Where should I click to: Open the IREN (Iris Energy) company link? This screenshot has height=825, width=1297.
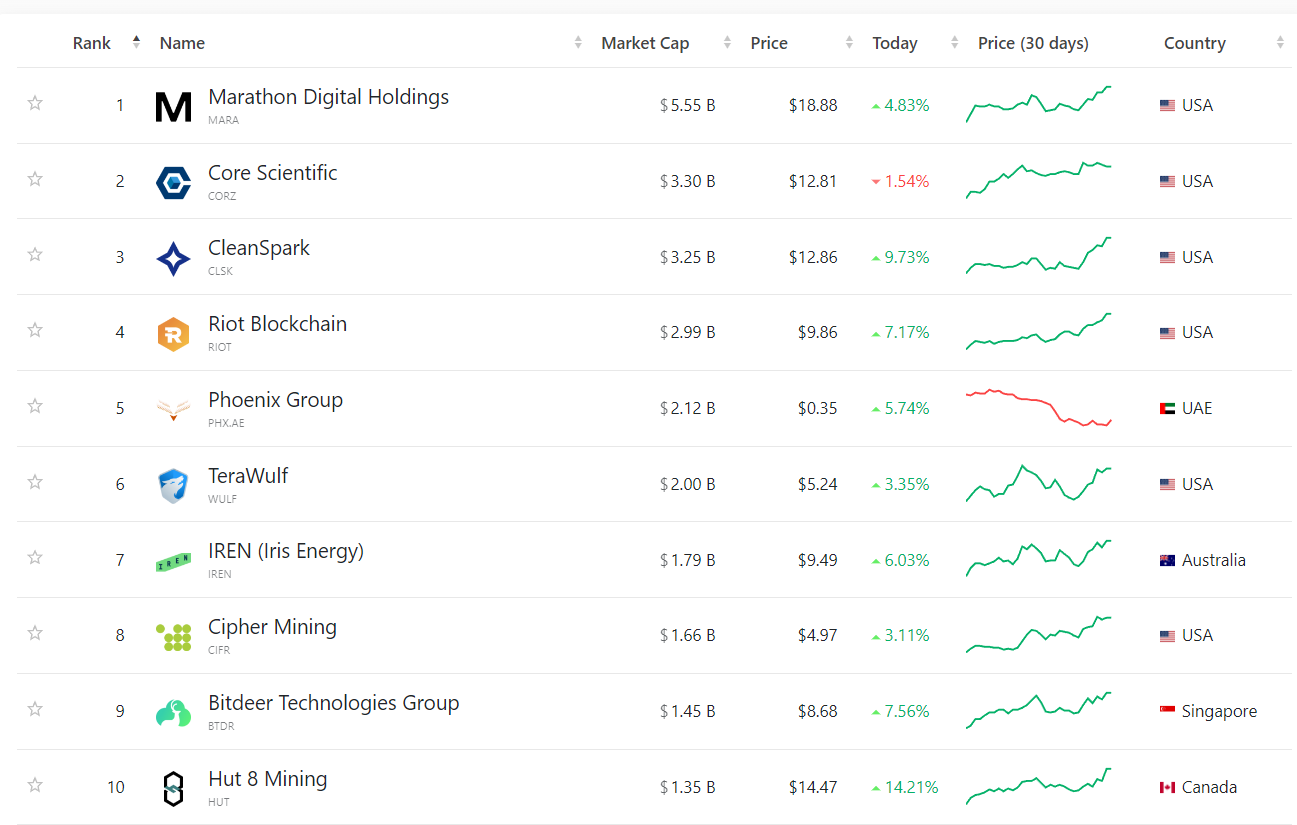tap(285, 551)
